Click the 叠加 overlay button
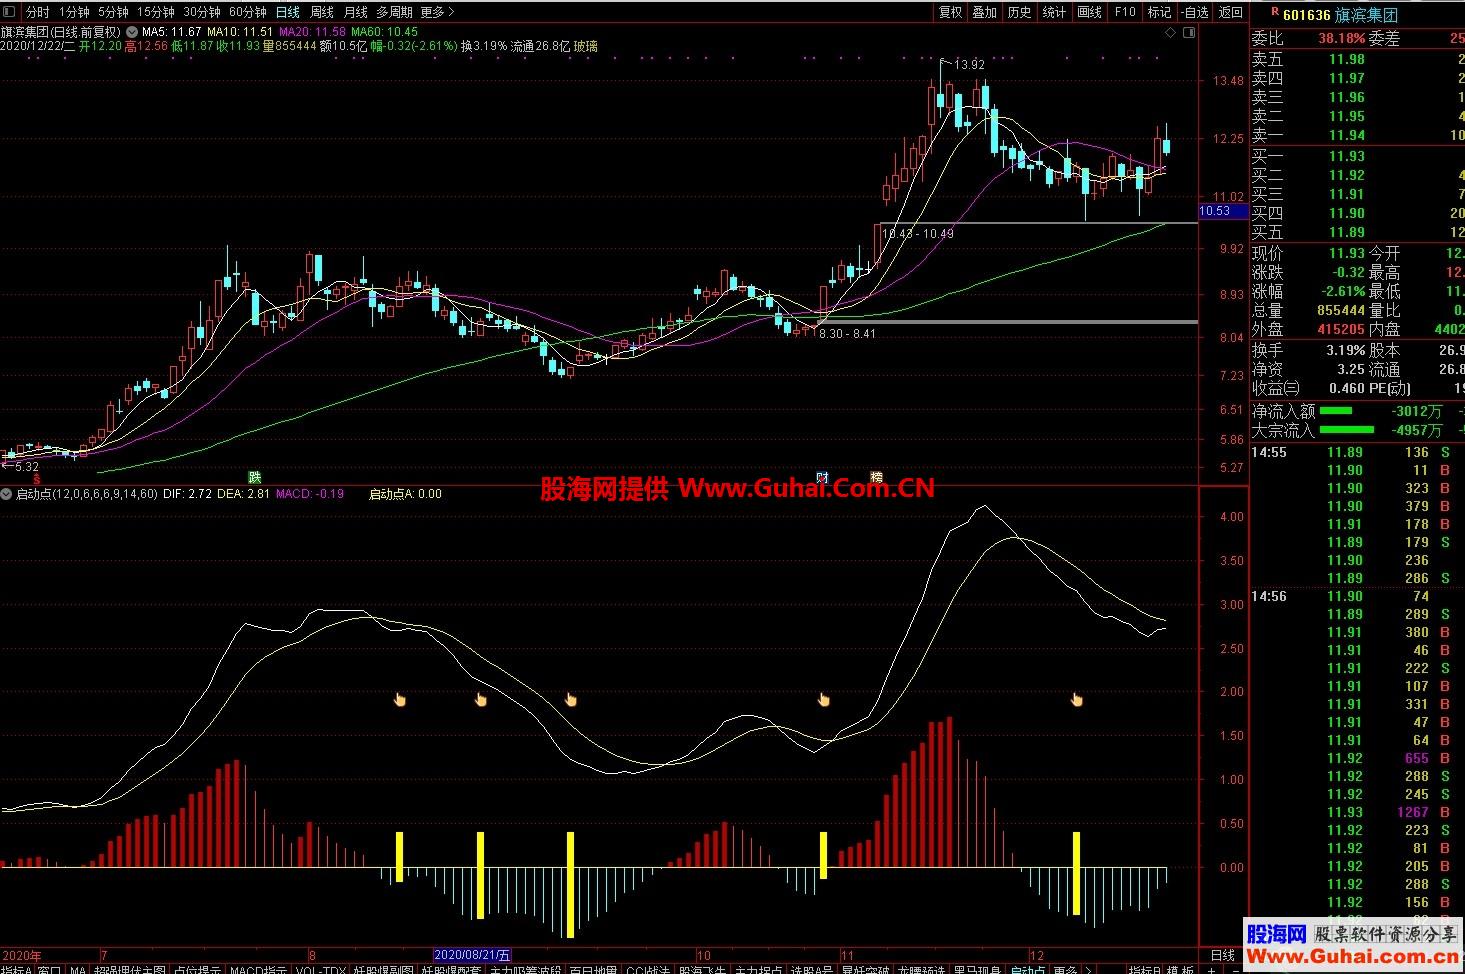Image resolution: width=1465 pixels, height=974 pixels. click(984, 12)
